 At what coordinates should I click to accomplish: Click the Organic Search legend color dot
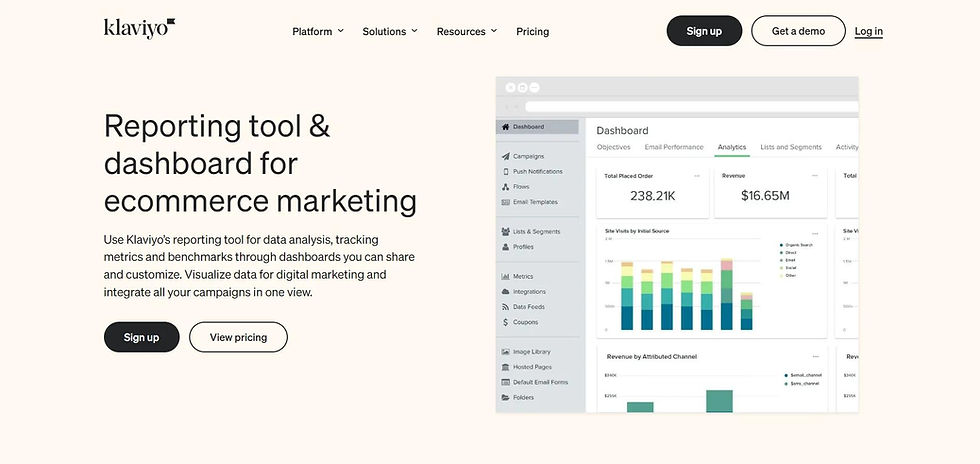tap(781, 245)
